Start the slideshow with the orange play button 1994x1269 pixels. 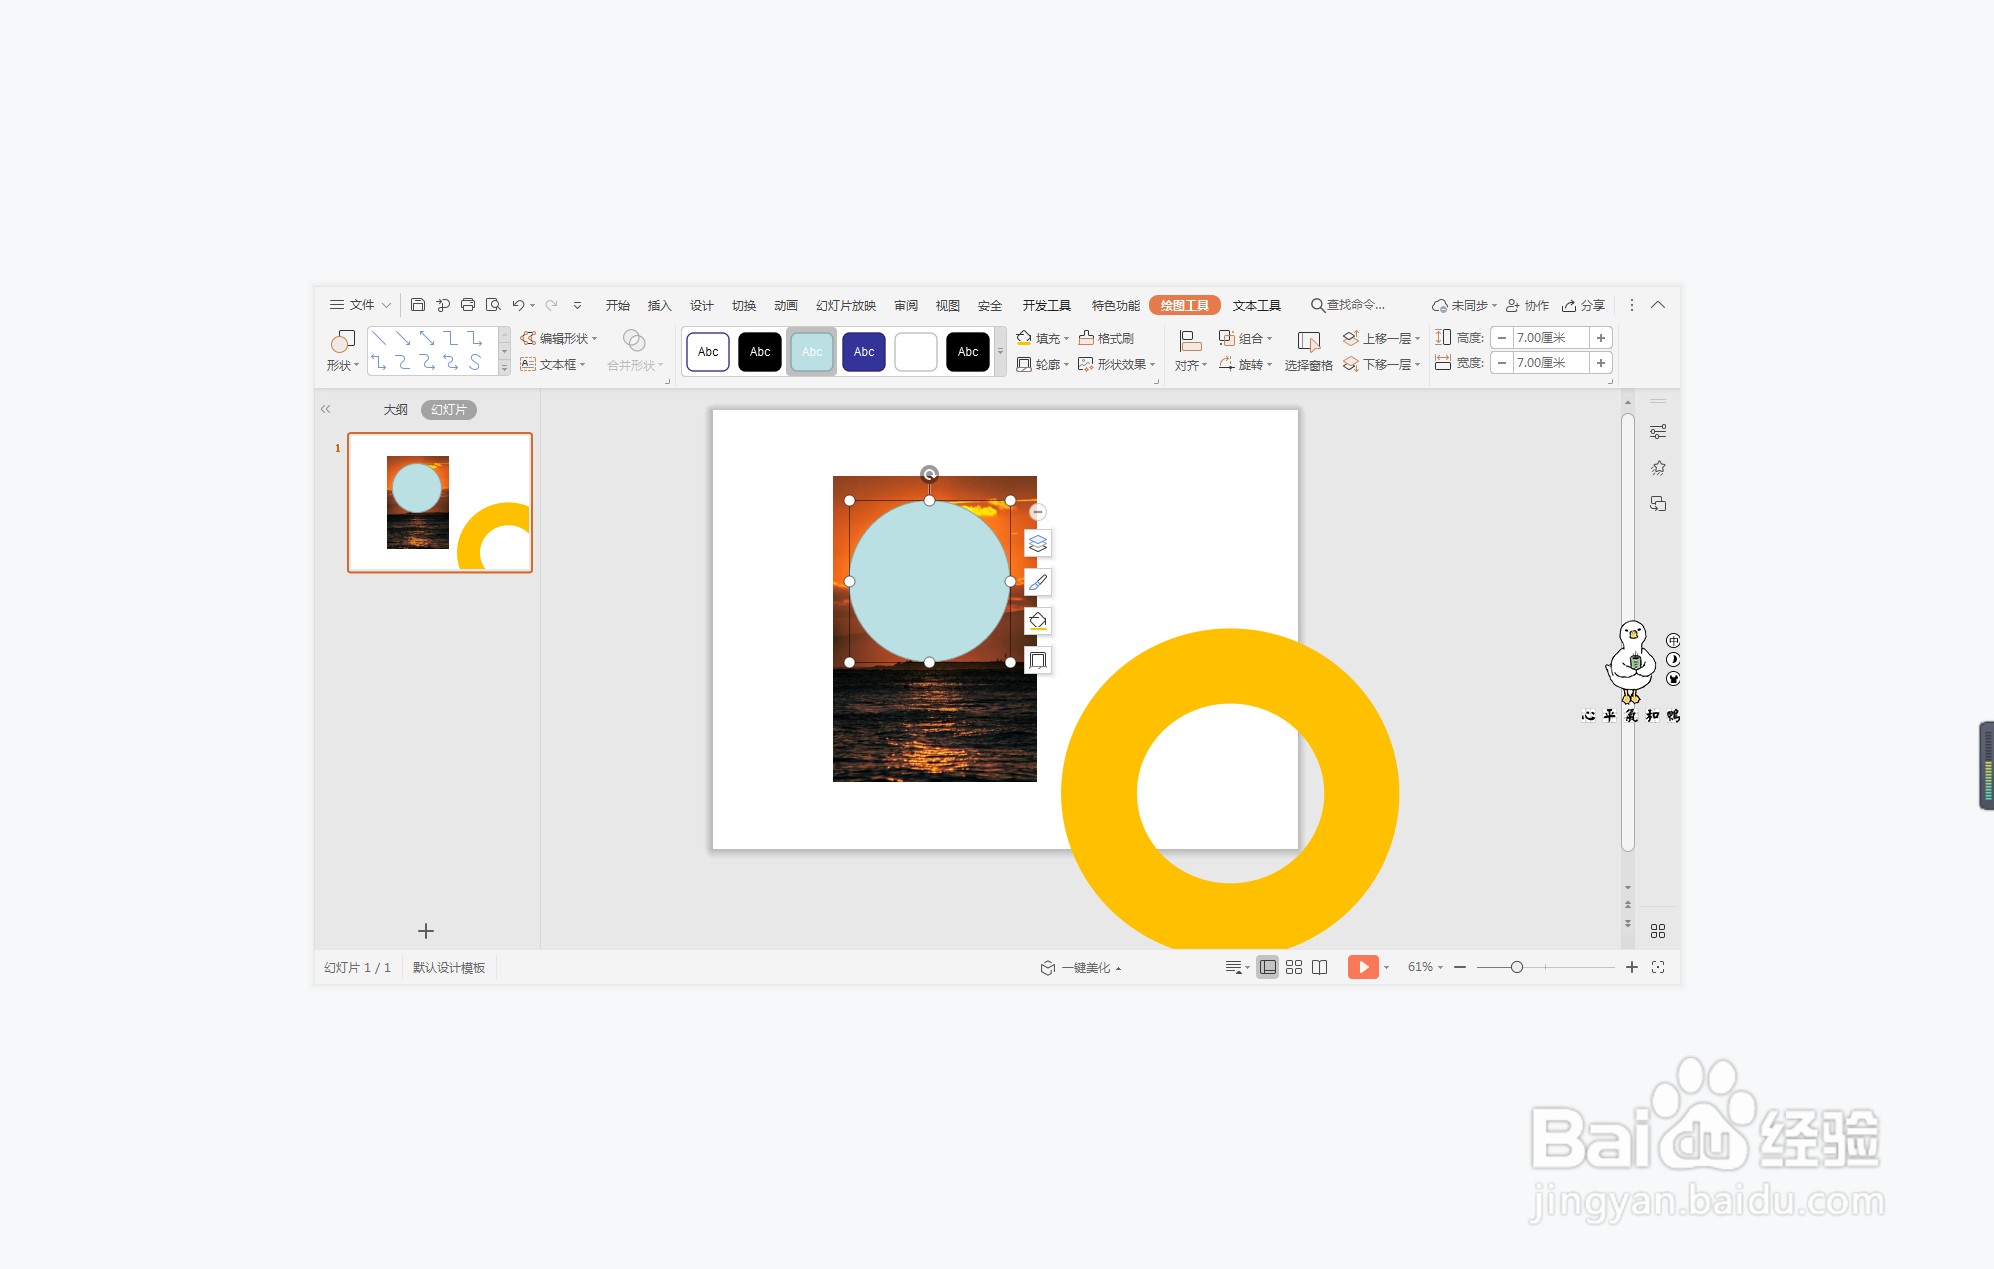[x=1362, y=967]
